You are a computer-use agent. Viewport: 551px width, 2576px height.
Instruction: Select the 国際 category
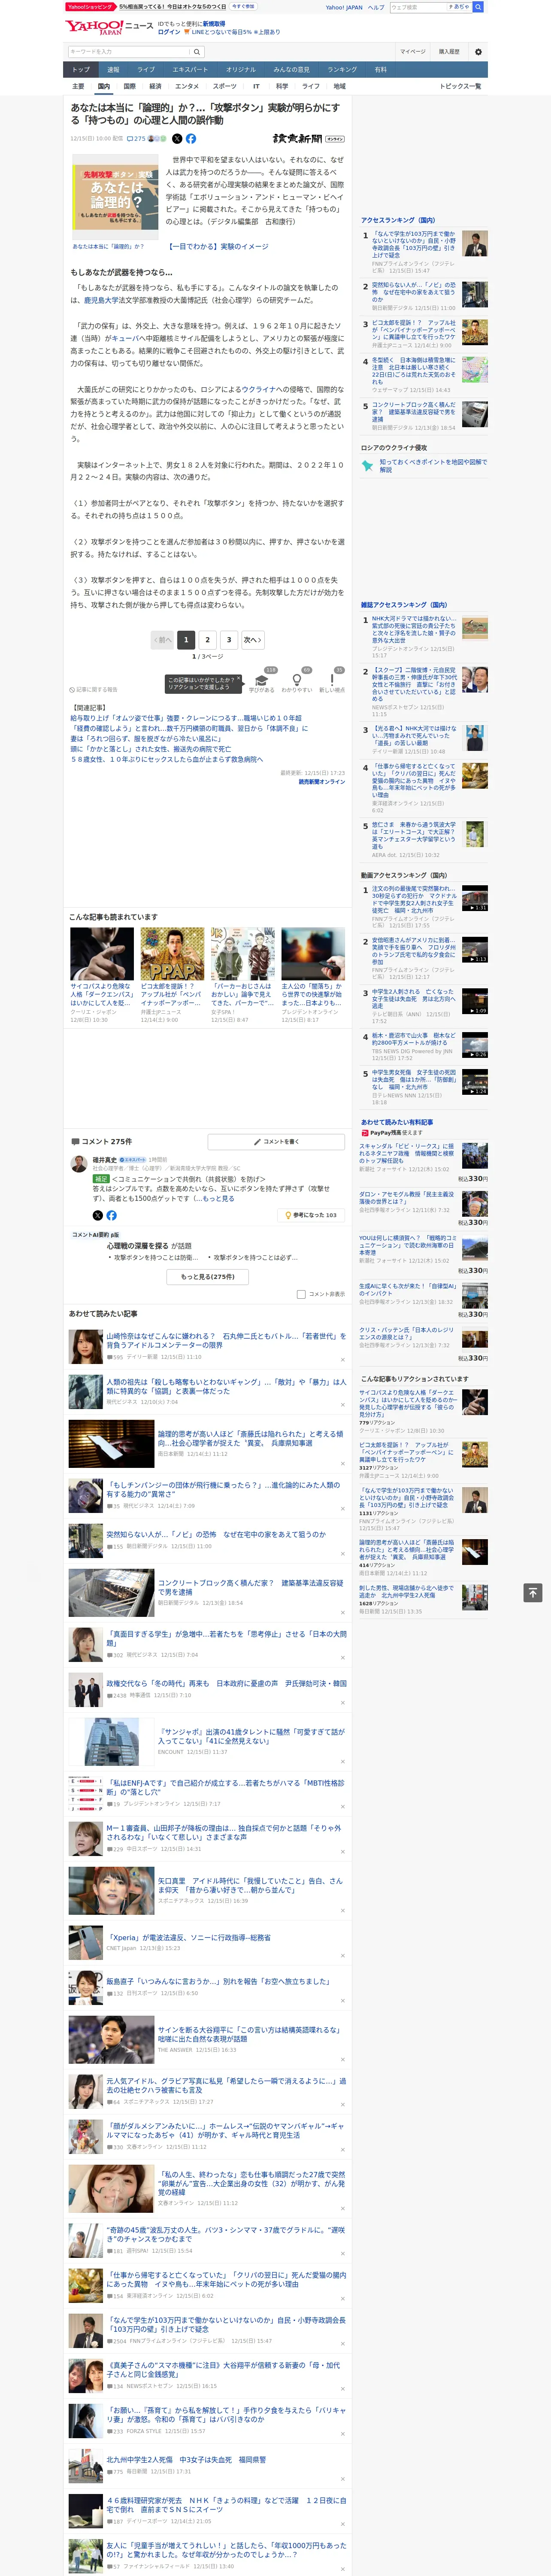tap(129, 86)
